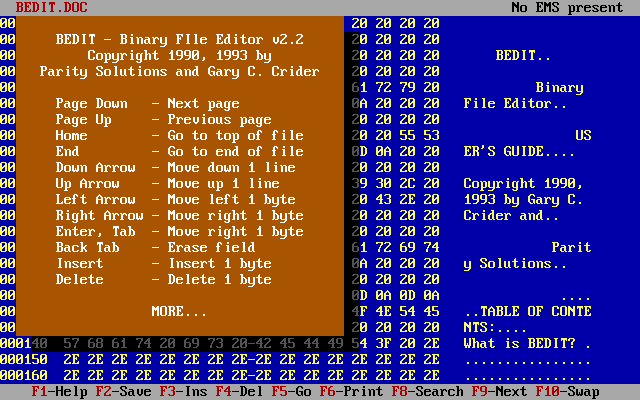The image size is (640, 400).
Task: Click the 'Home - Go to top of file' line
Action: coord(180,136)
